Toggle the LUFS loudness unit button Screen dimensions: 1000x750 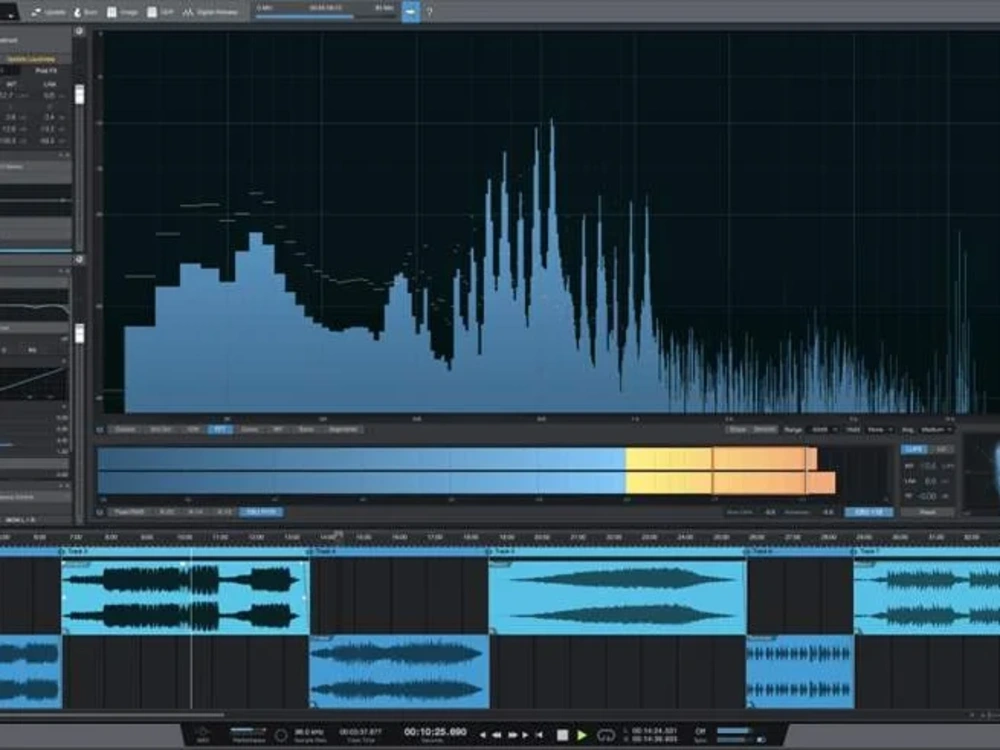point(914,450)
